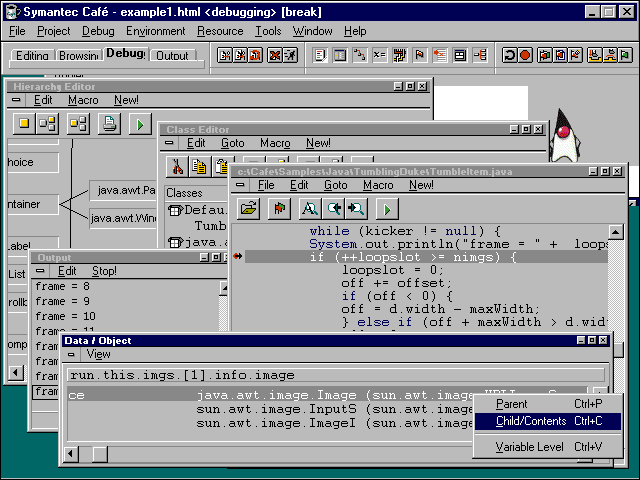
Task: Open the Data / Object window control menu box
Action: (x=71, y=354)
